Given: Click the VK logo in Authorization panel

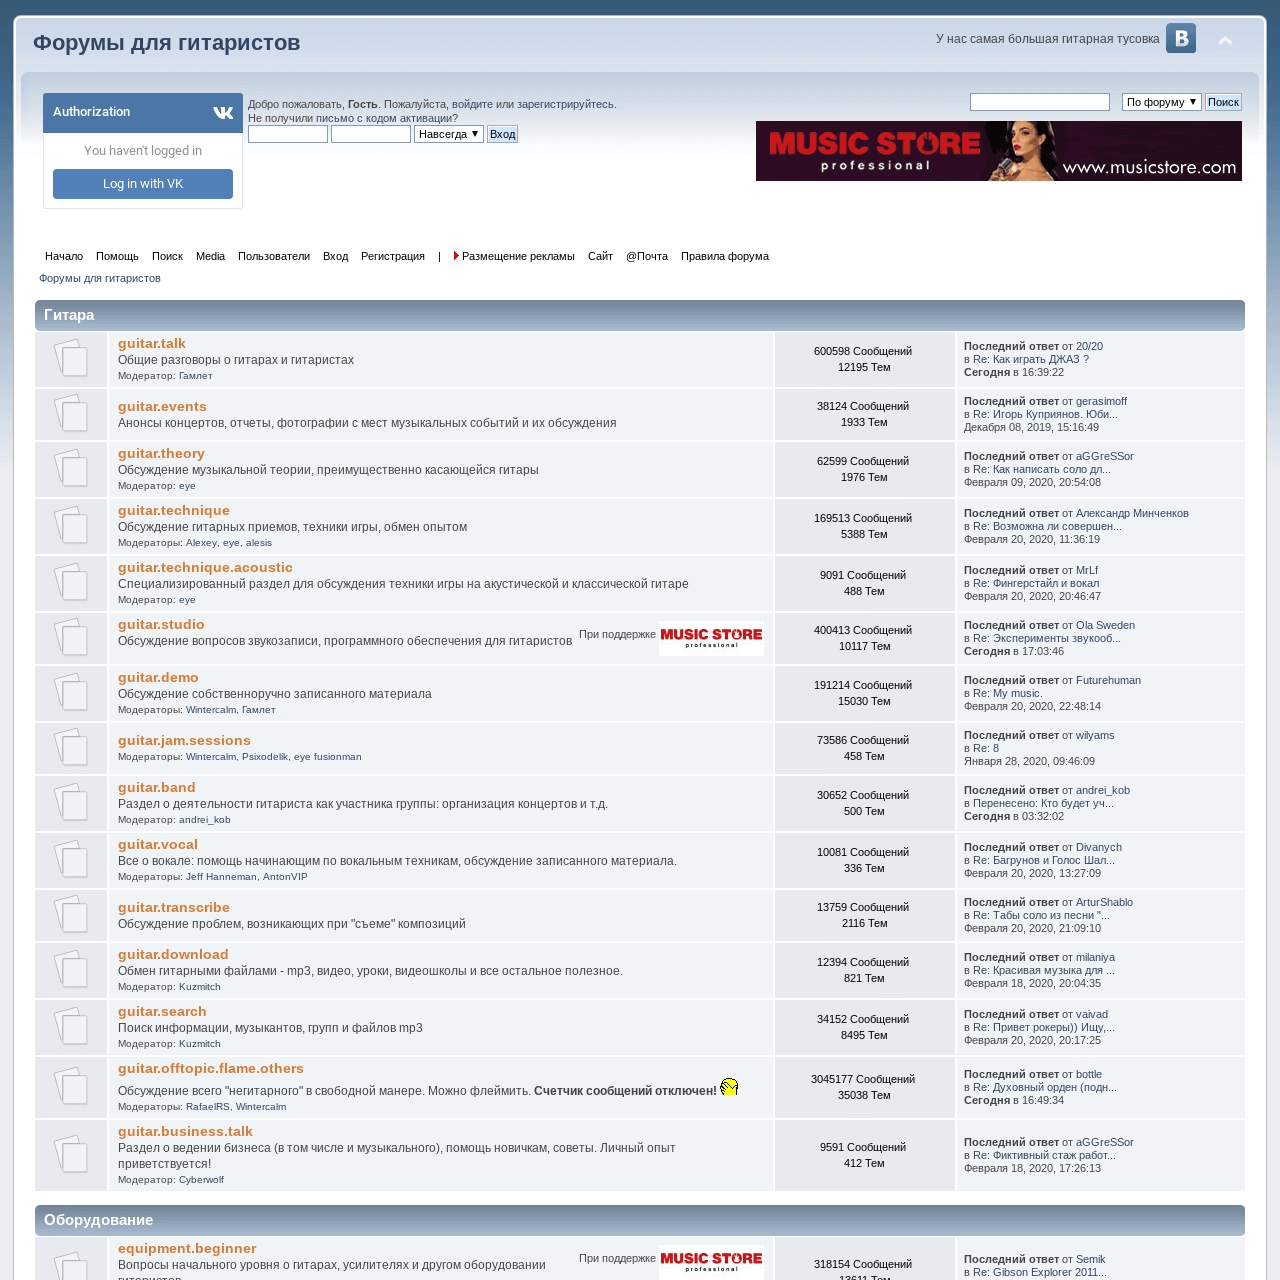Looking at the screenshot, I should click(223, 113).
